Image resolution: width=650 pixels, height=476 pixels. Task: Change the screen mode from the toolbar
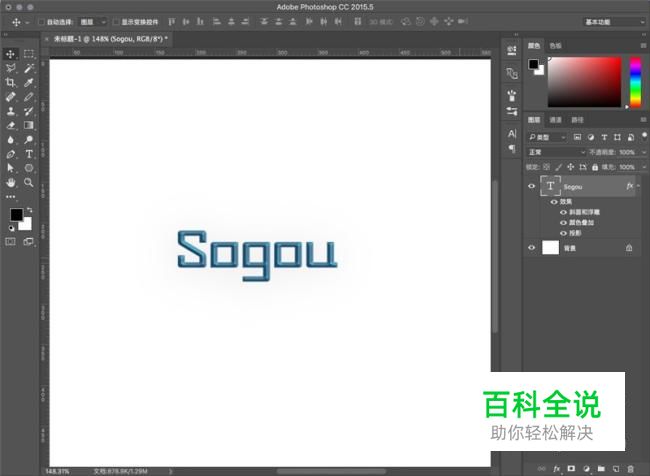pos(29,242)
